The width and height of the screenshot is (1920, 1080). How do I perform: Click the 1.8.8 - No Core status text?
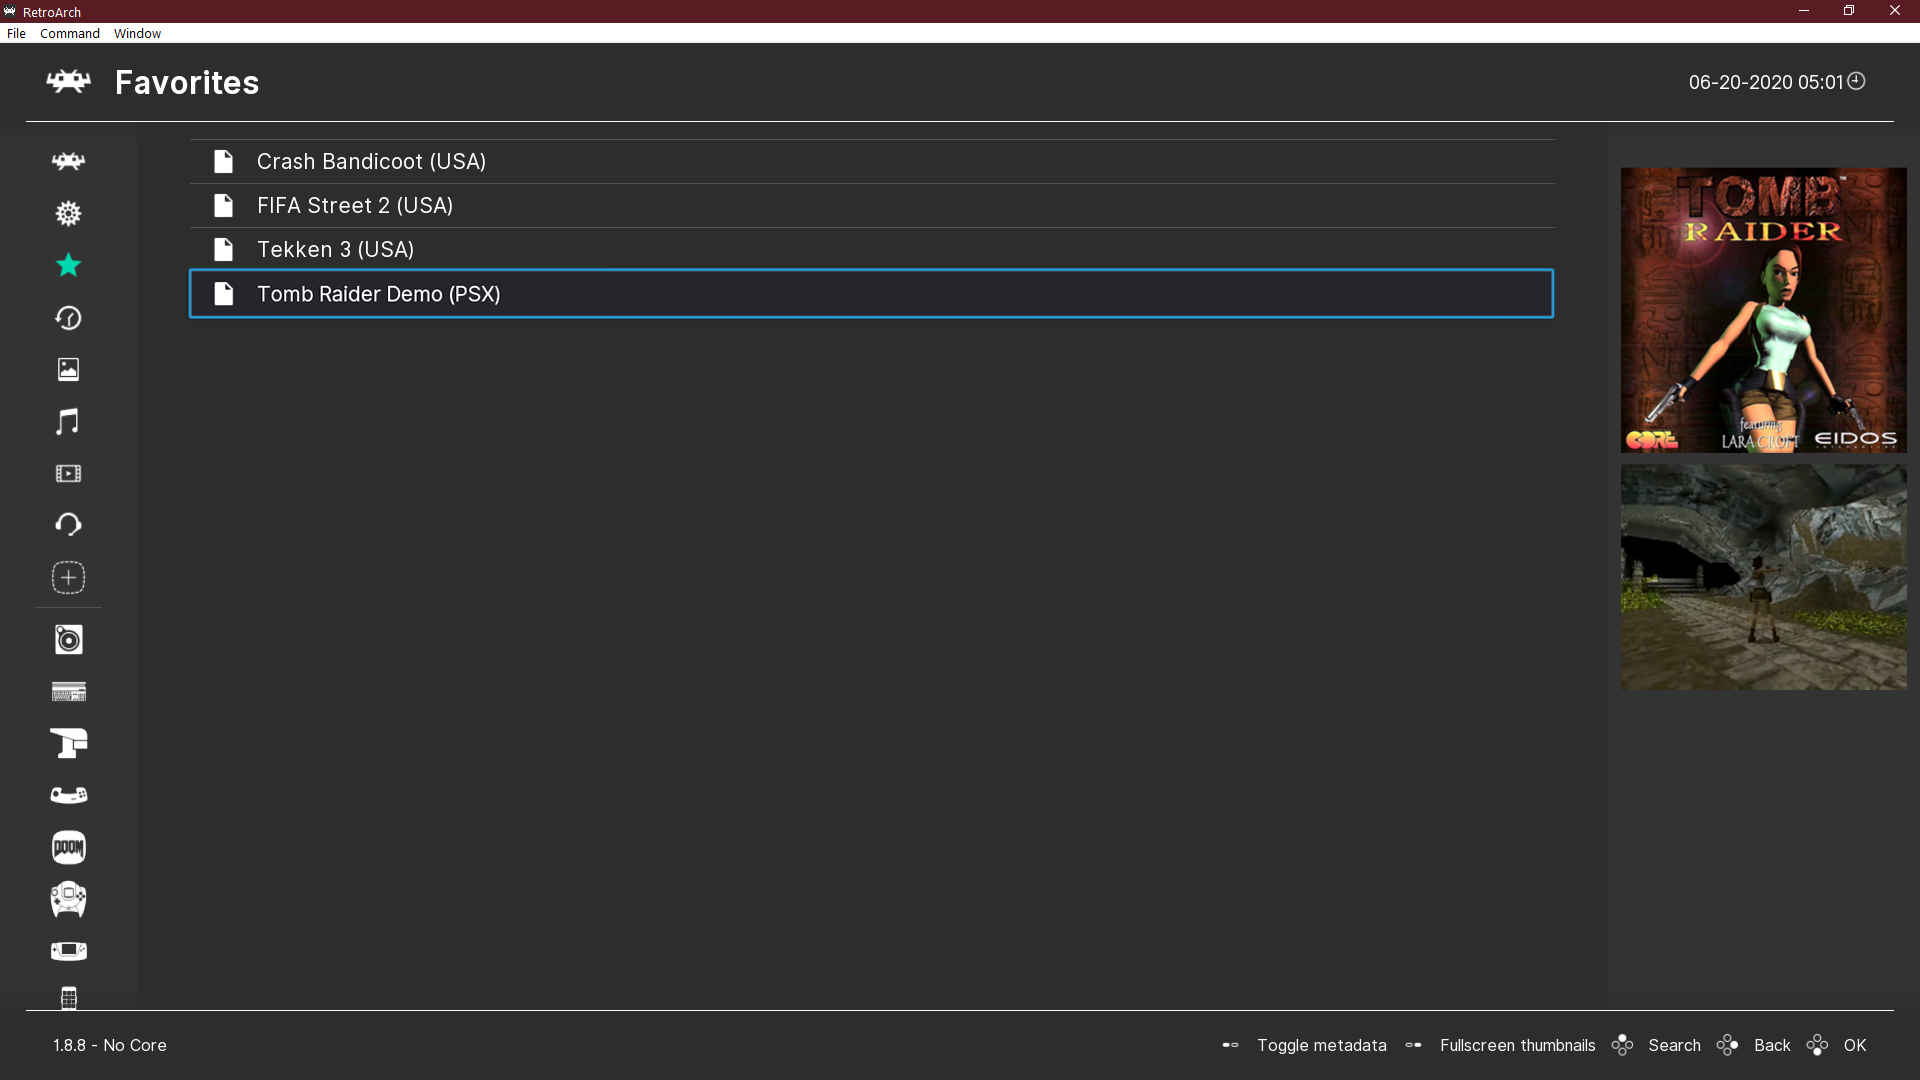tap(110, 1045)
